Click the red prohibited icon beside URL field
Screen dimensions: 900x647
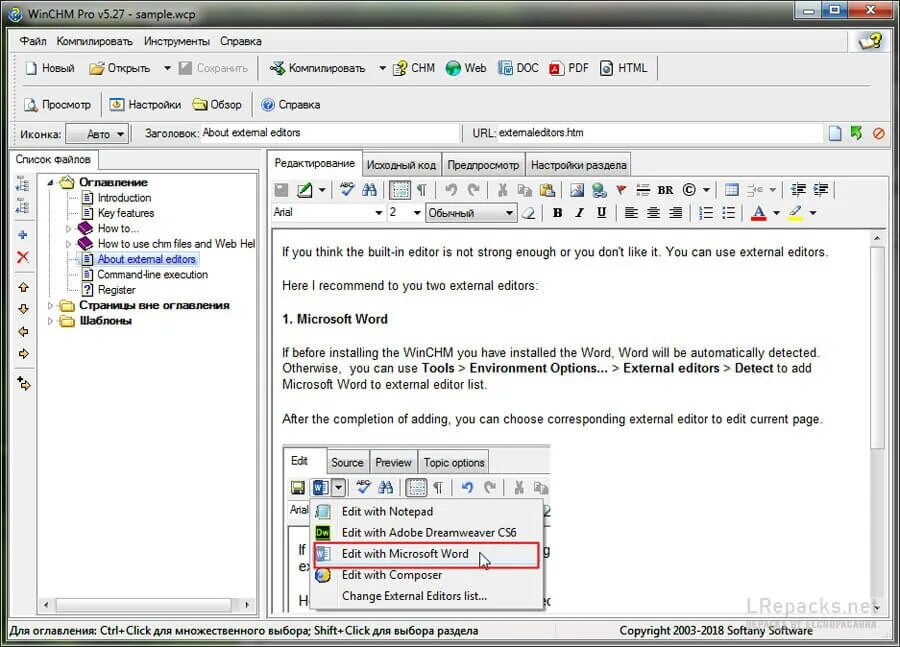click(878, 133)
